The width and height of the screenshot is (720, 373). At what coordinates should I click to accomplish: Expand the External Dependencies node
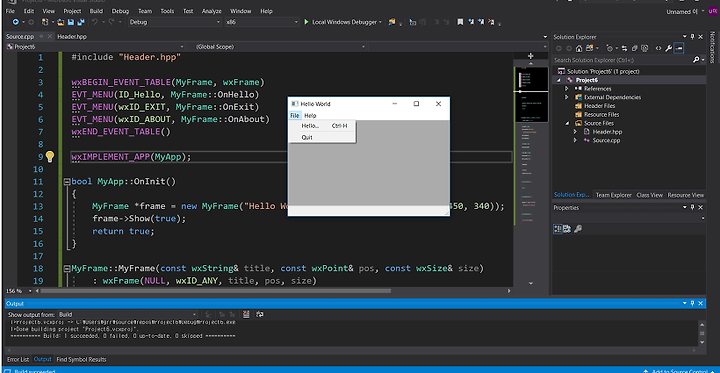click(566, 97)
